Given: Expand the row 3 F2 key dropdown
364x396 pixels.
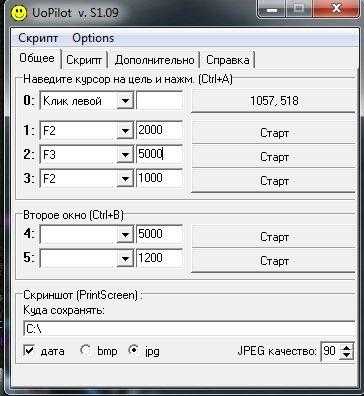Looking at the screenshot, I should click(125, 179).
